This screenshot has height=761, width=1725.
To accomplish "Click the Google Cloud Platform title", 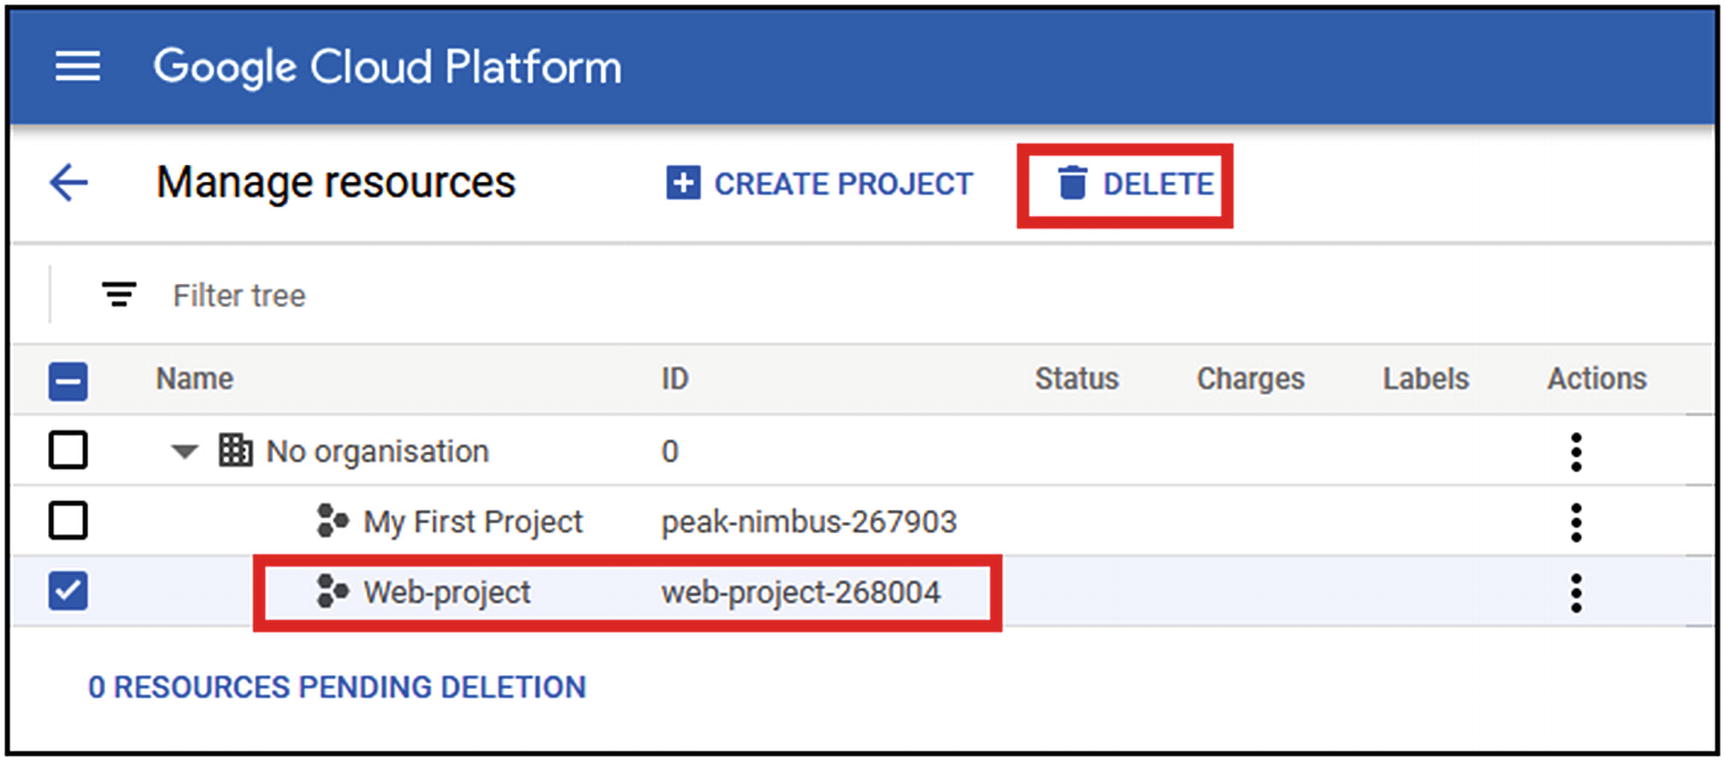I will [x=387, y=67].
